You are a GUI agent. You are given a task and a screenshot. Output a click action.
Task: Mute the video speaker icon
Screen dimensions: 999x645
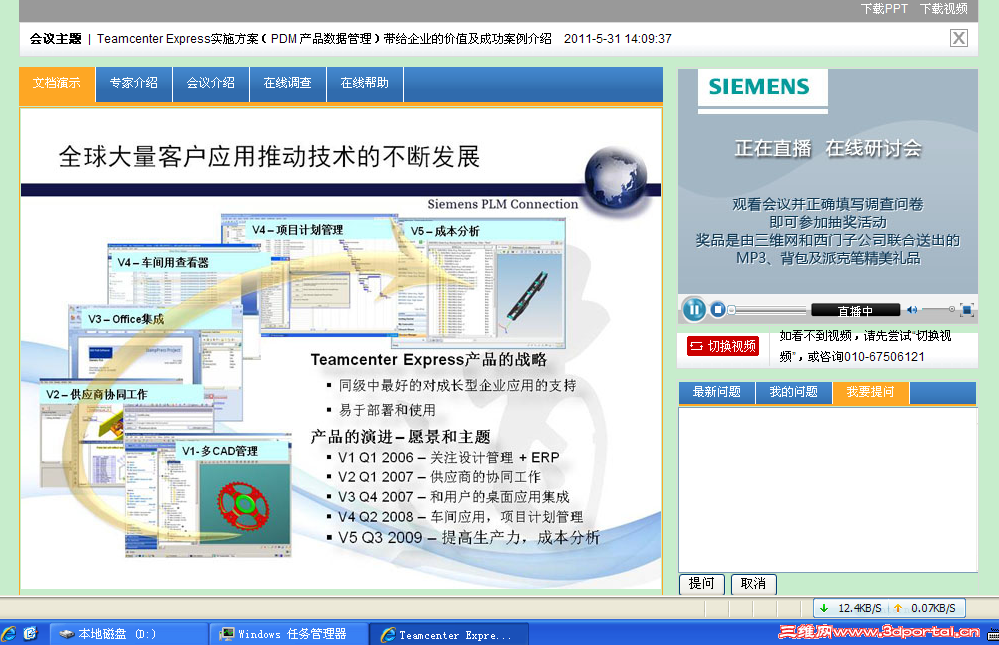tap(912, 310)
